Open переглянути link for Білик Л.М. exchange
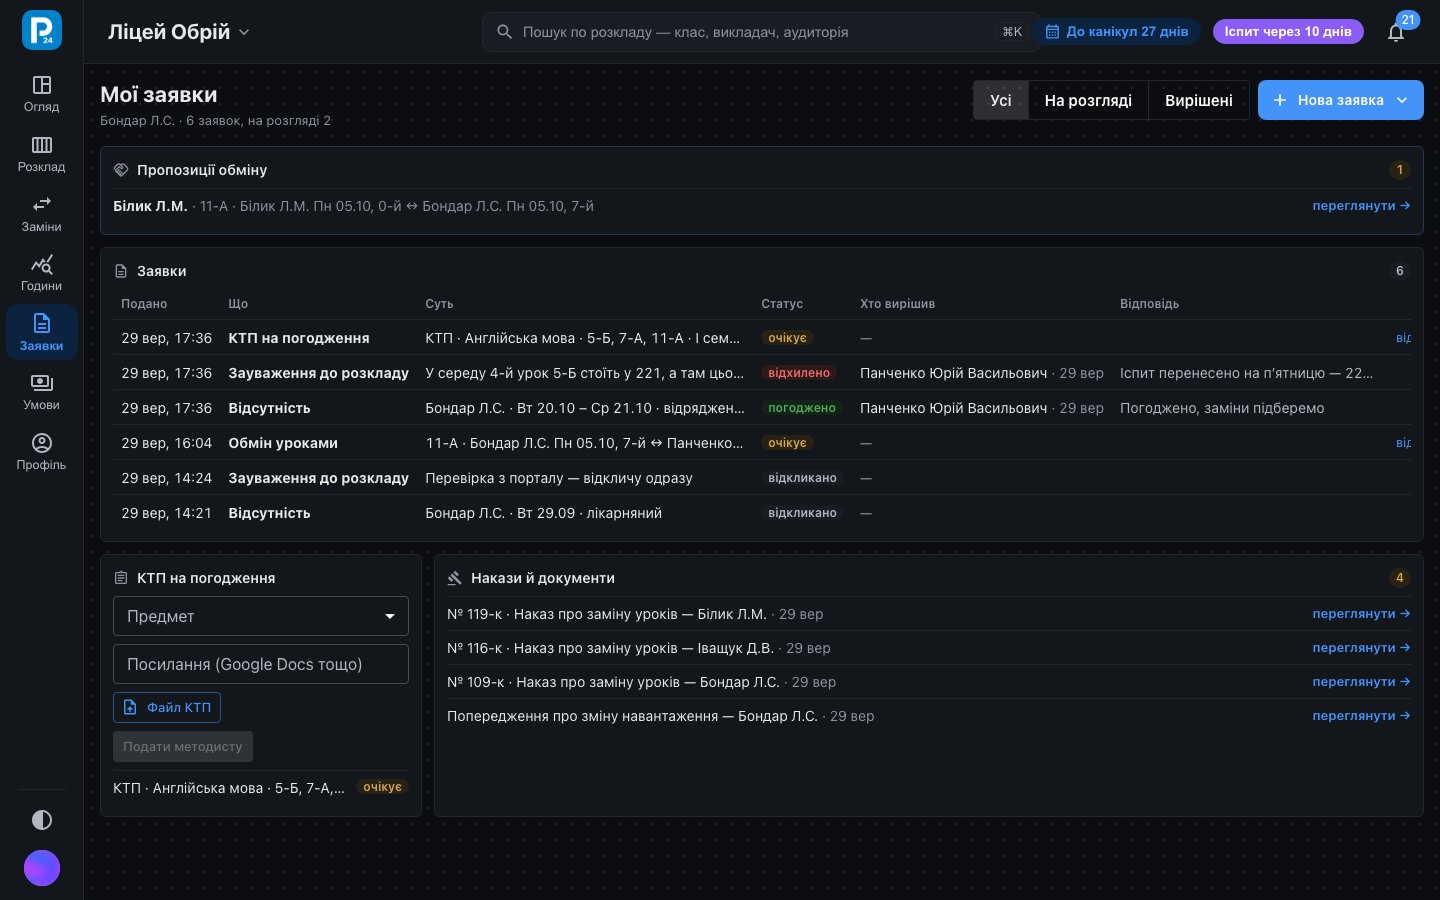 [x=1361, y=206]
